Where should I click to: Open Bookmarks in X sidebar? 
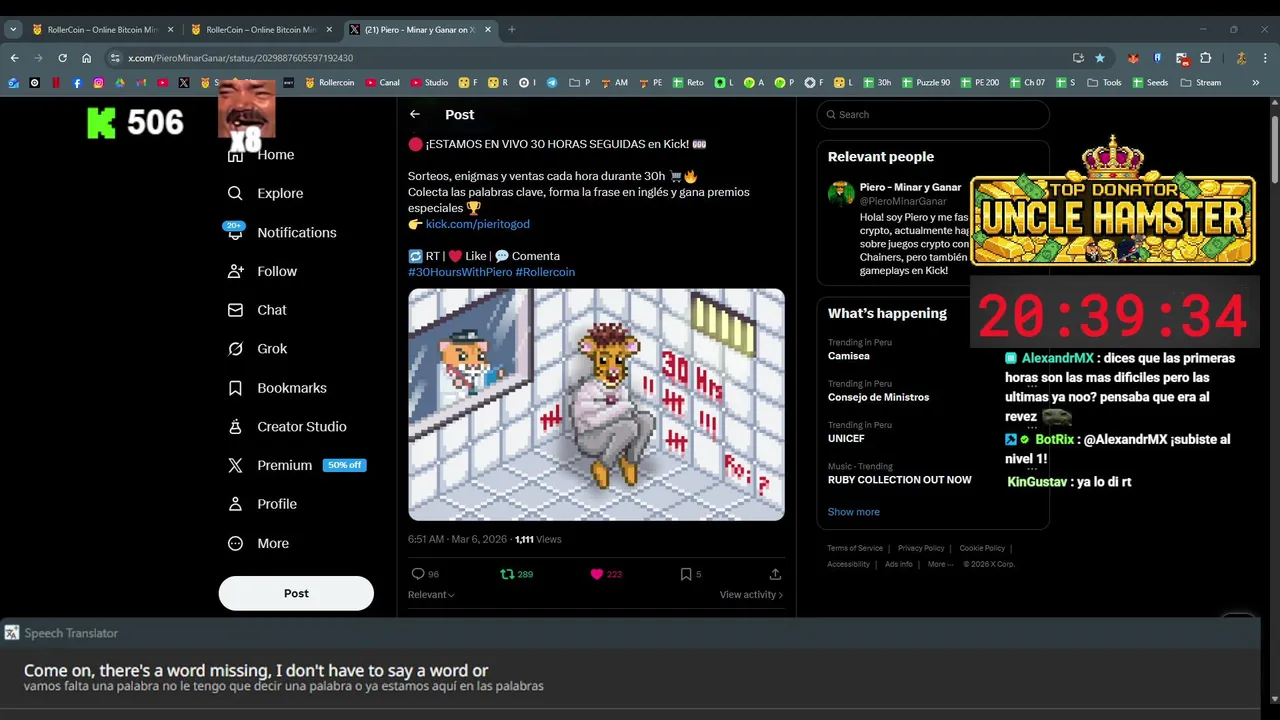tap(277, 388)
